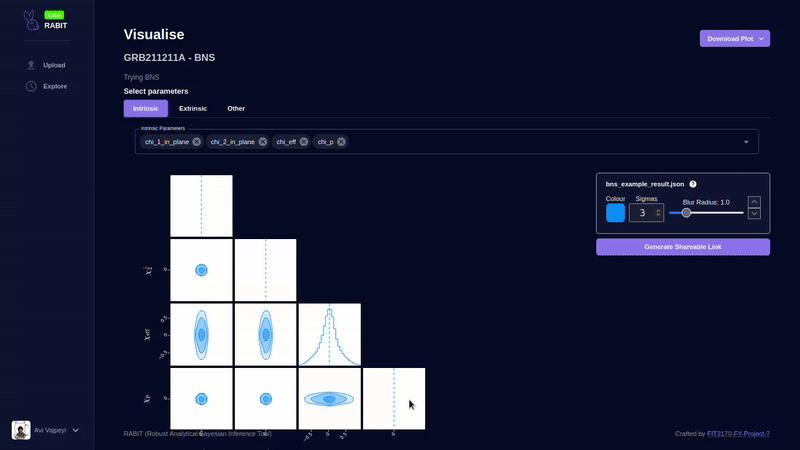Switch to the Extrinsic tab
The width and height of the screenshot is (800, 450).
193,109
